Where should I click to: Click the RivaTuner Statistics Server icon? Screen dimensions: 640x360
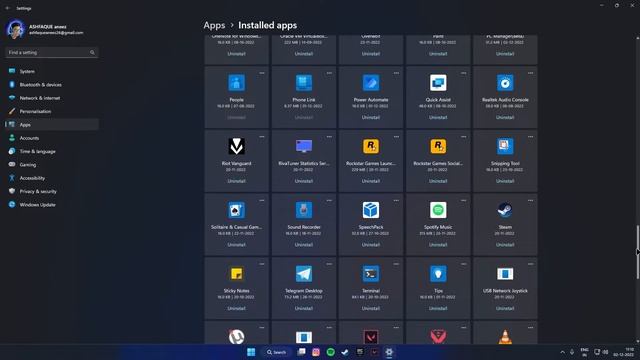304,146
